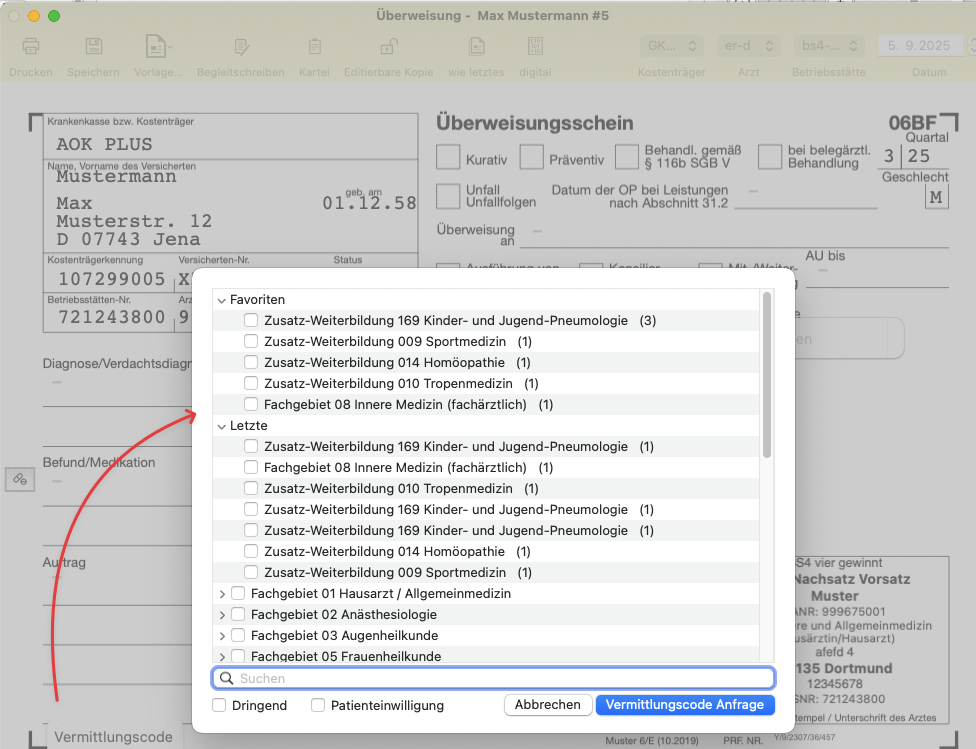This screenshot has width=976, height=749.
Task: Toggle bei belegärztl. Behandlung checkbox
Action: 770,157
